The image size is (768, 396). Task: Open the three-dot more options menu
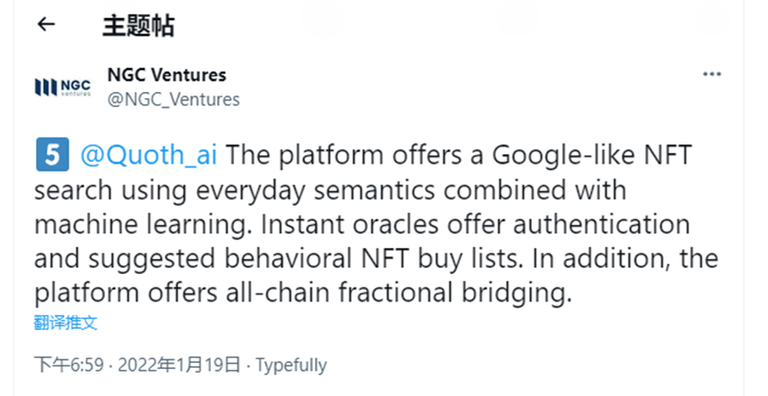pyautogui.click(x=712, y=74)
